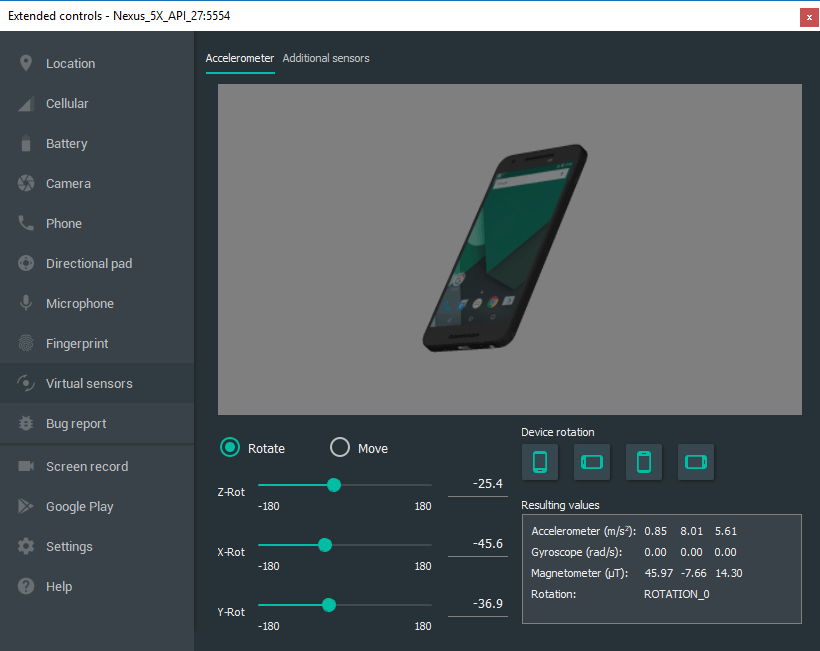Close the Extended controls window
This screenshot has width=820, height=651.
coord(809,17)
